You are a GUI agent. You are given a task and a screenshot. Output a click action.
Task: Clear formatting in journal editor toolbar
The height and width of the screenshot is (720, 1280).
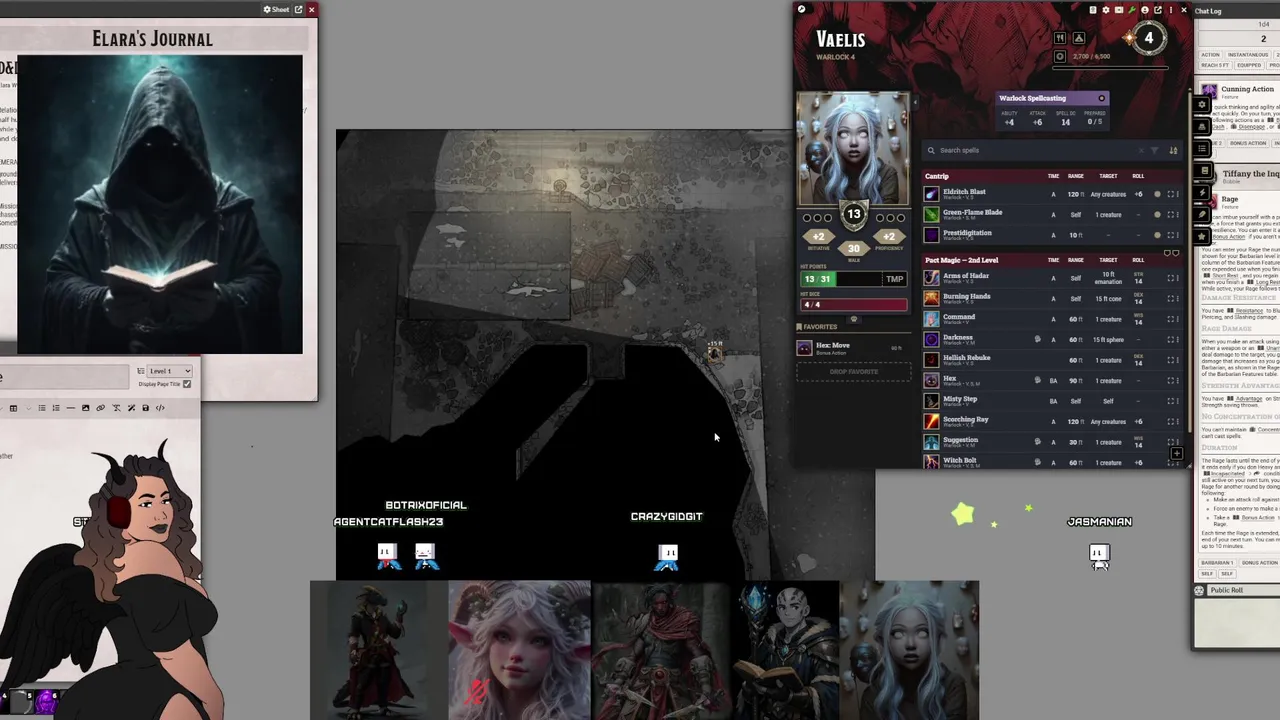click(116, 408)
